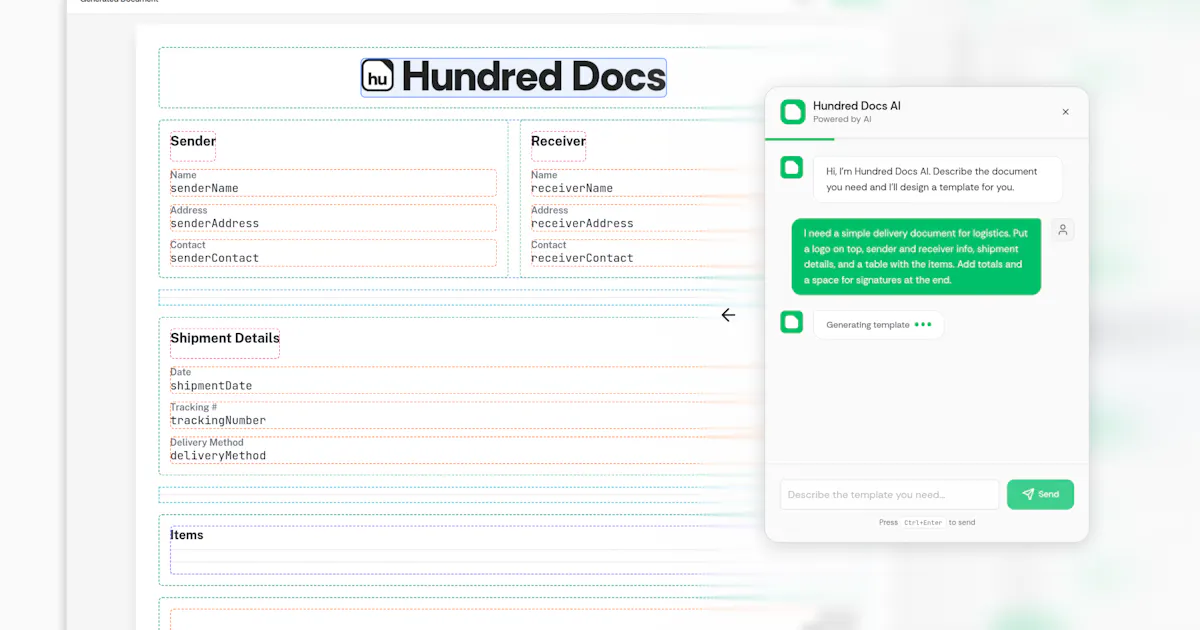The width and height of the screenshot is (1200, 630).
Task: Close the Hundred Docs AI chat panel
Action: [1065, 112]
